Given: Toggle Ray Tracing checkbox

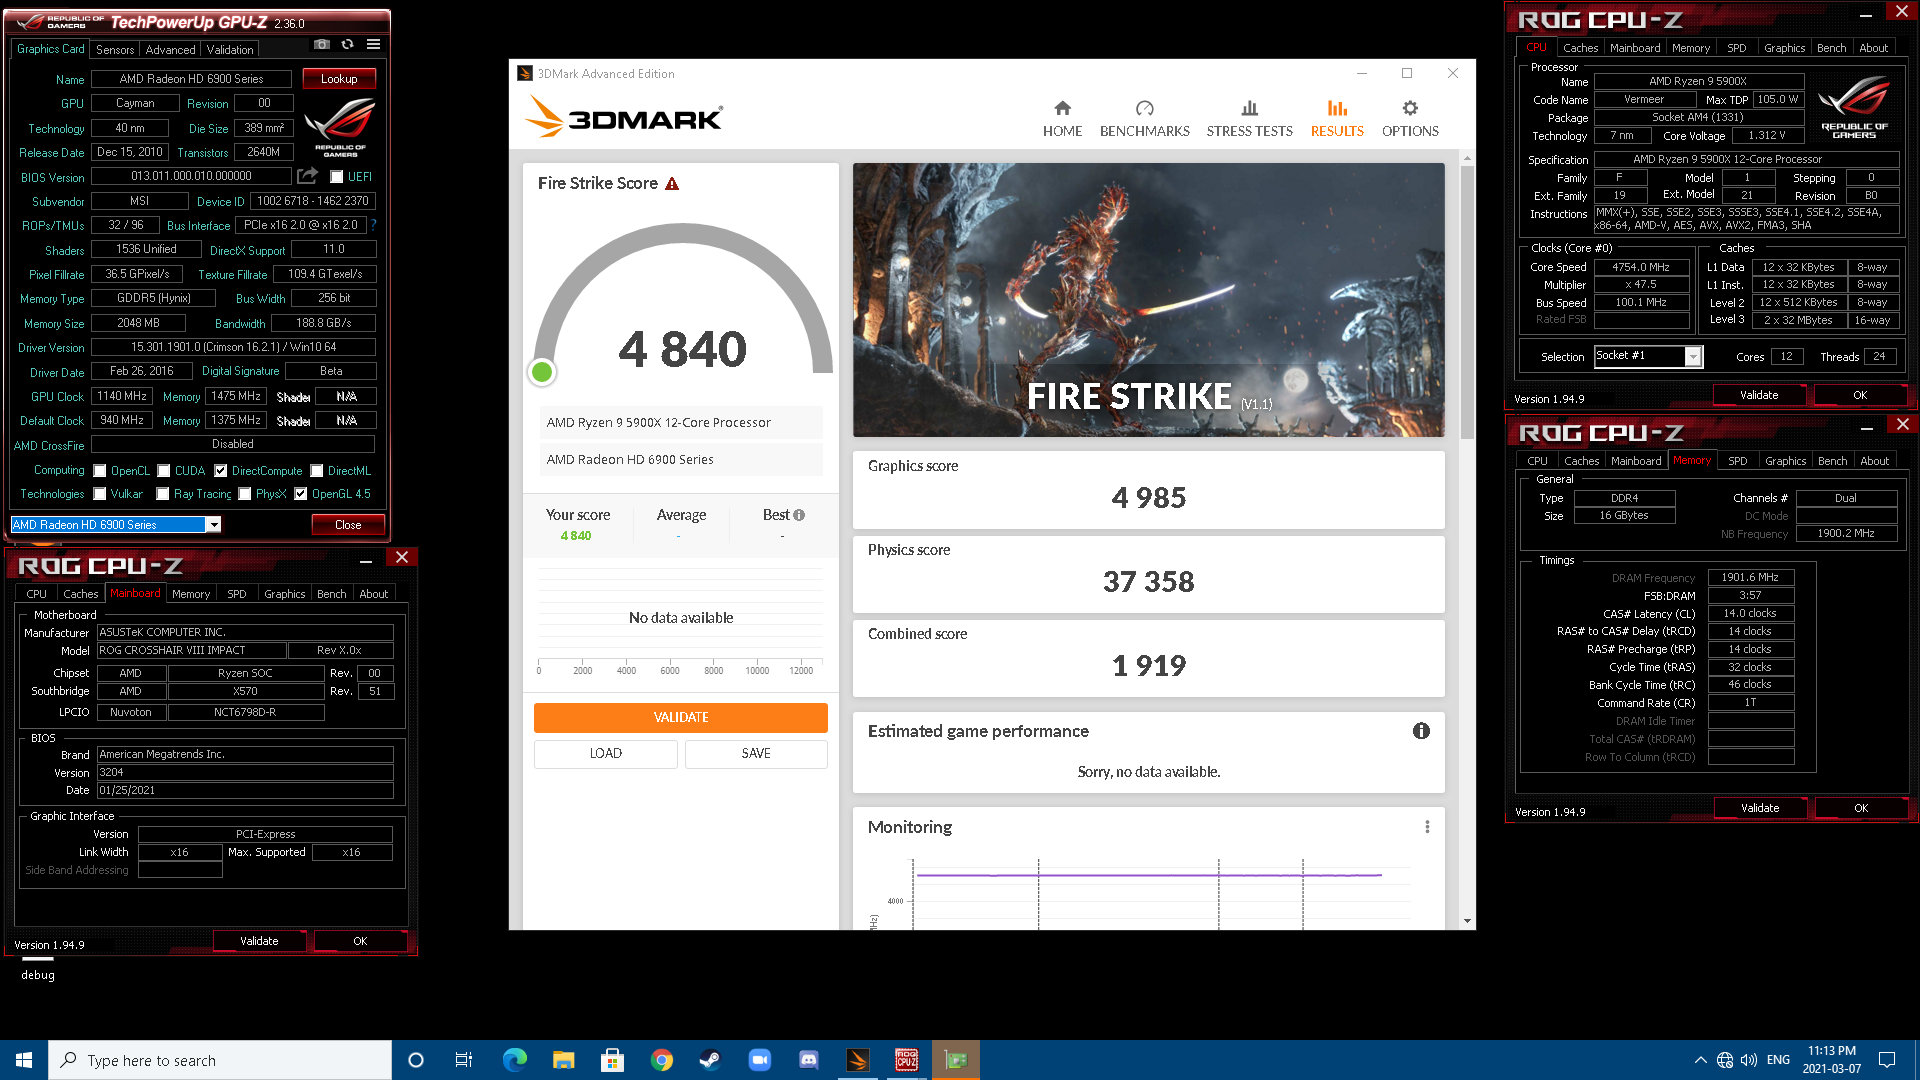Looking at the screenshot, I should tap(162, 494).
